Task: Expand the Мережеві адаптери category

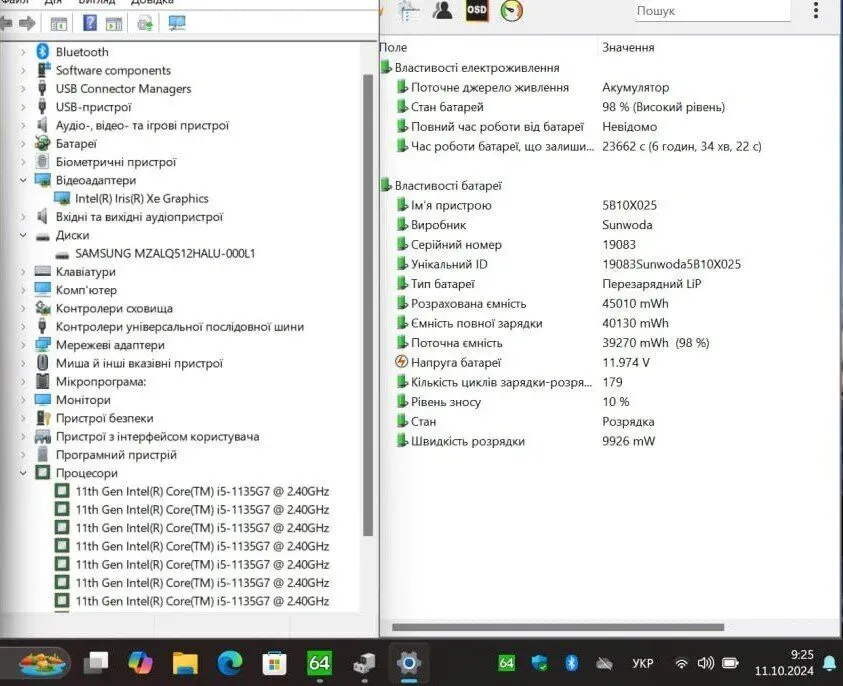Action: (23, 345)
